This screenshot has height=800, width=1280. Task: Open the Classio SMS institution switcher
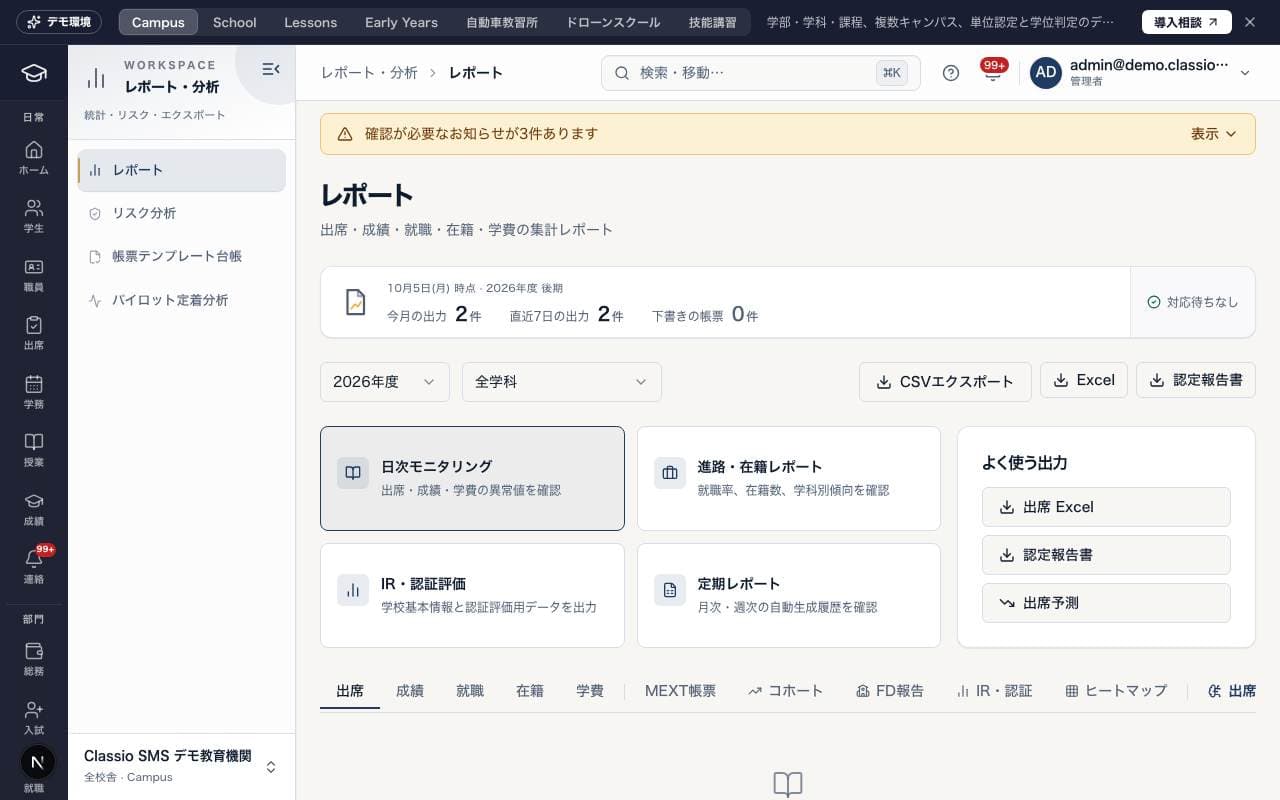(181, 766)
